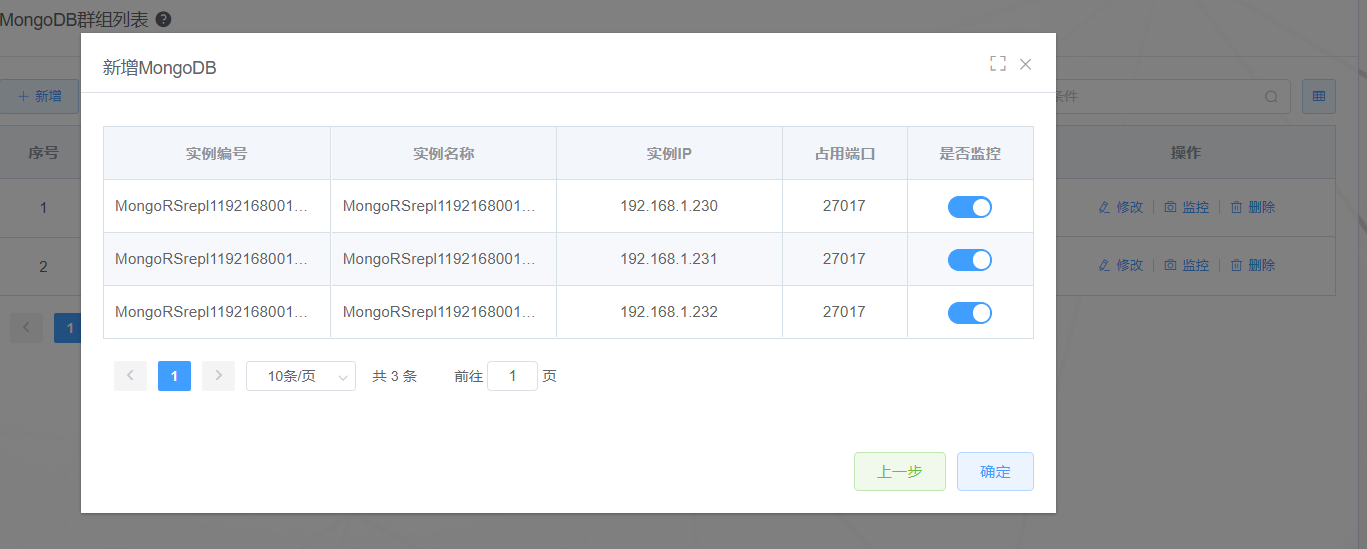Disable monitoring for 192.168.1.231

(970, 260)
